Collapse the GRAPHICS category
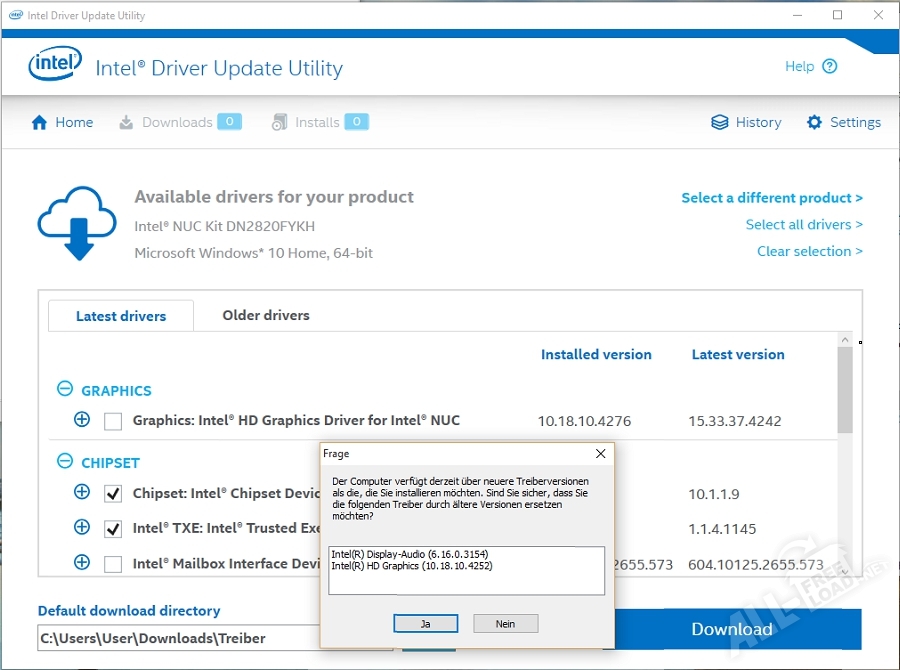Screen dimensions: 900x670 pyautogui.click(x=65, y=390)
